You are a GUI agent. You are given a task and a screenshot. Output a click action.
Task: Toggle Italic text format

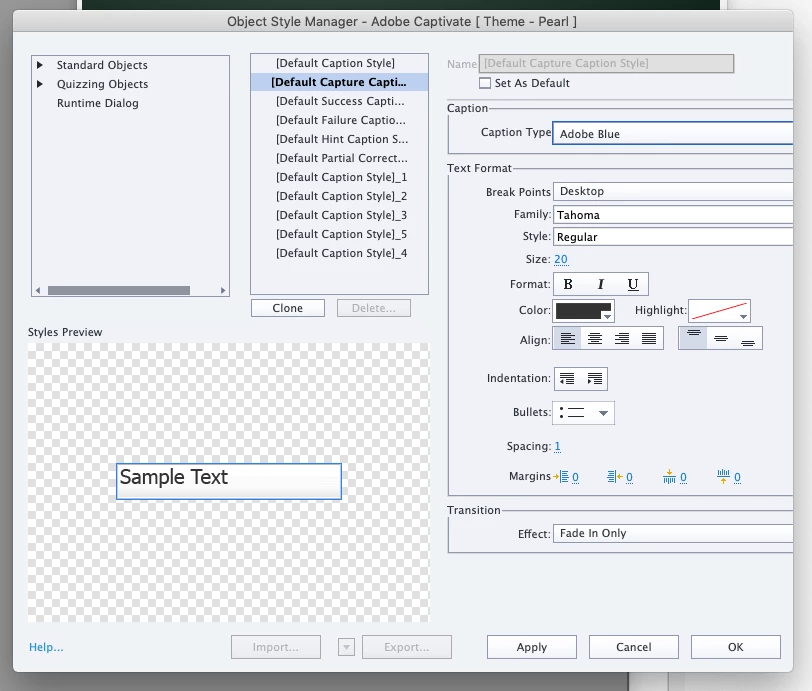pyautogui.click(x=601, y=284)
